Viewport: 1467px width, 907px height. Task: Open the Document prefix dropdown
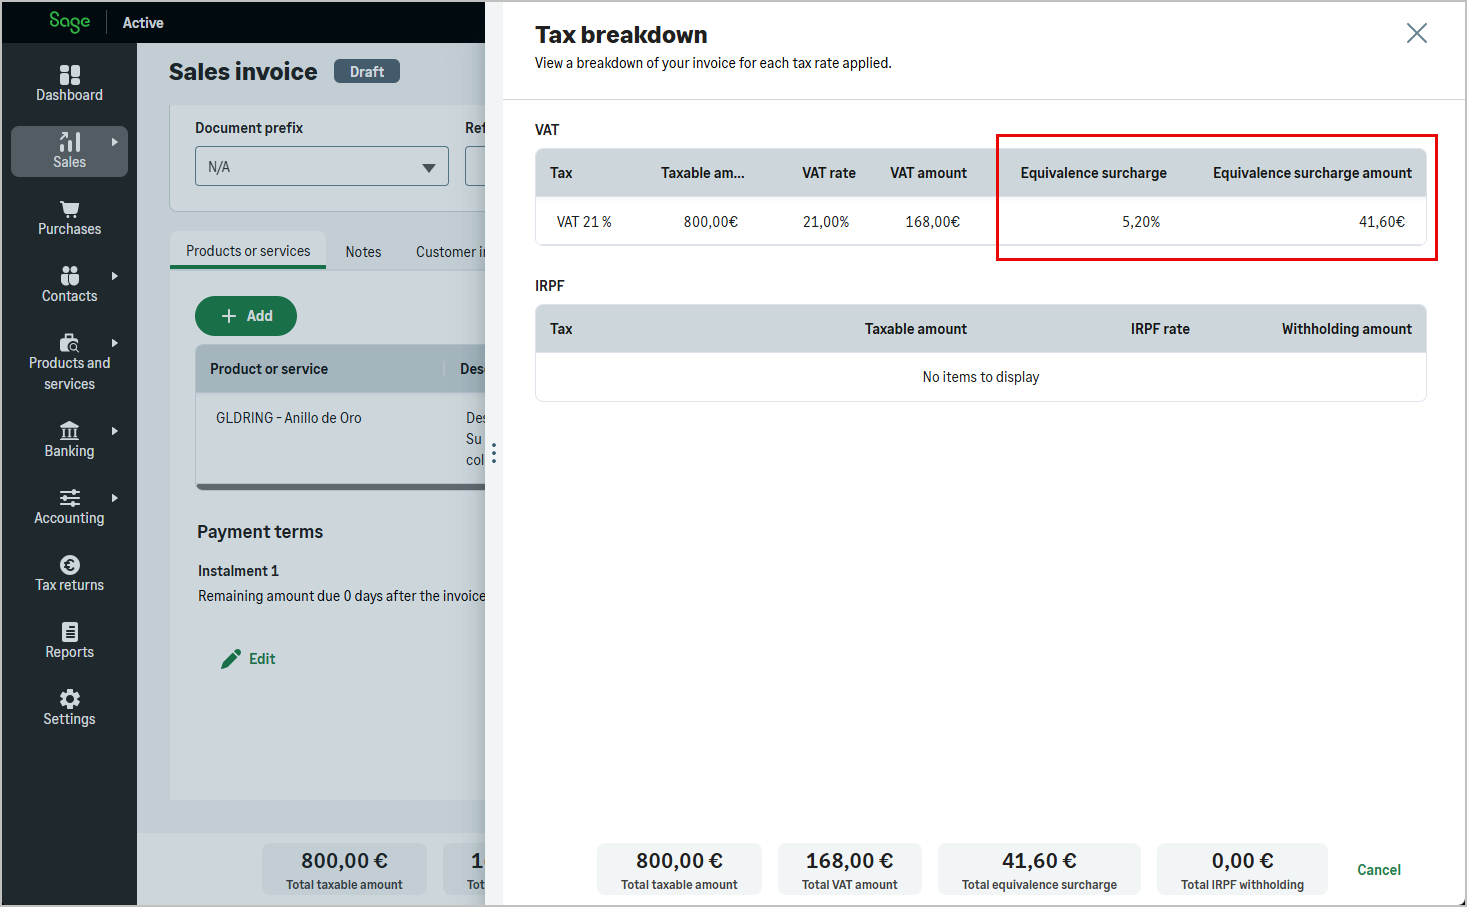[x=322, y=166]
